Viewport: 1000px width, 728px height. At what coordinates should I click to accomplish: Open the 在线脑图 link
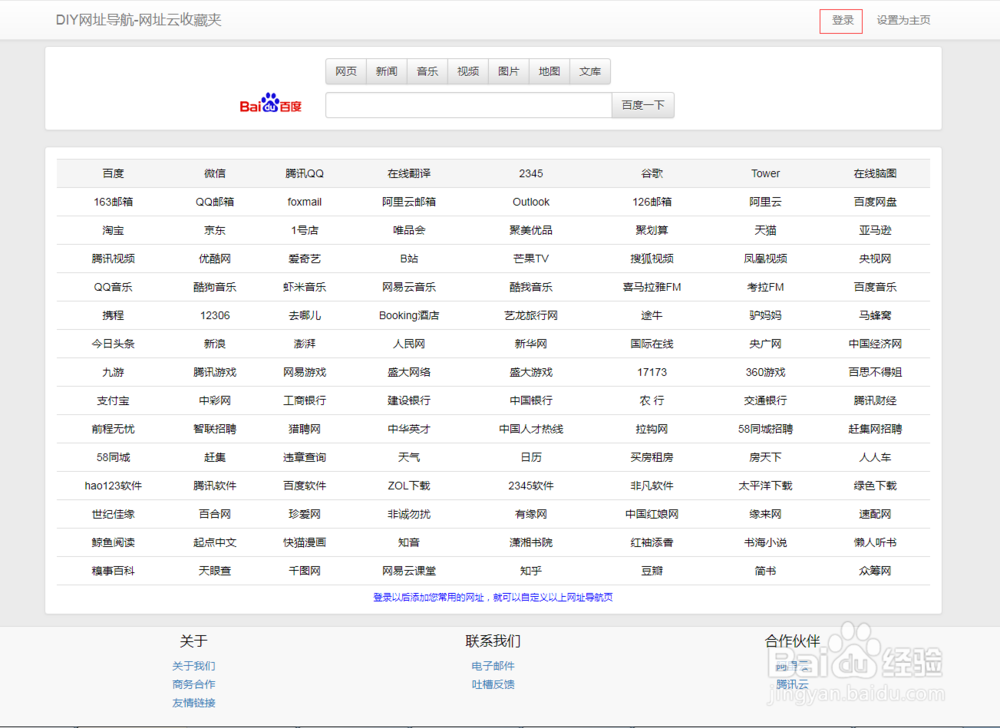[x=875, y=173]
